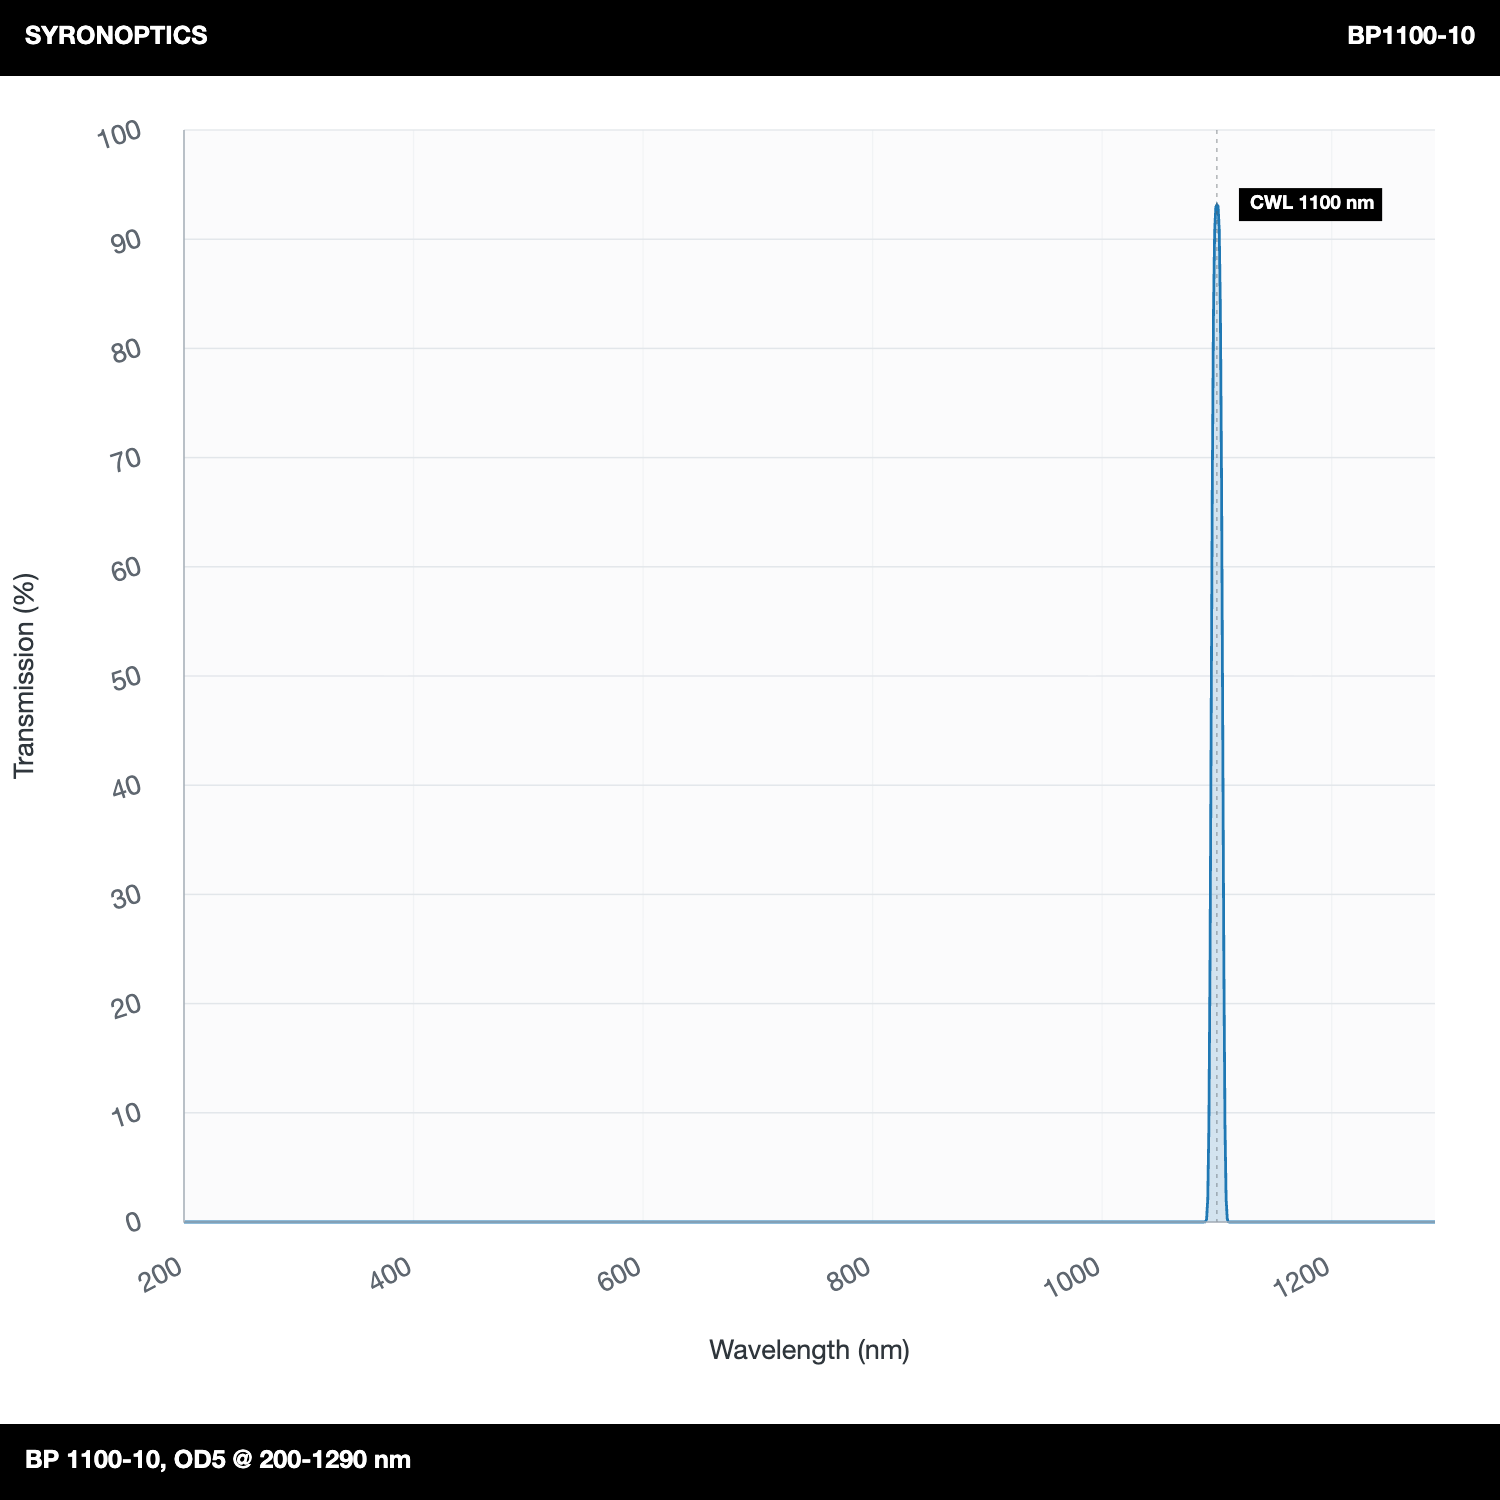
Task: Click the BP1100-10 model label in header
Action: 1410,35
